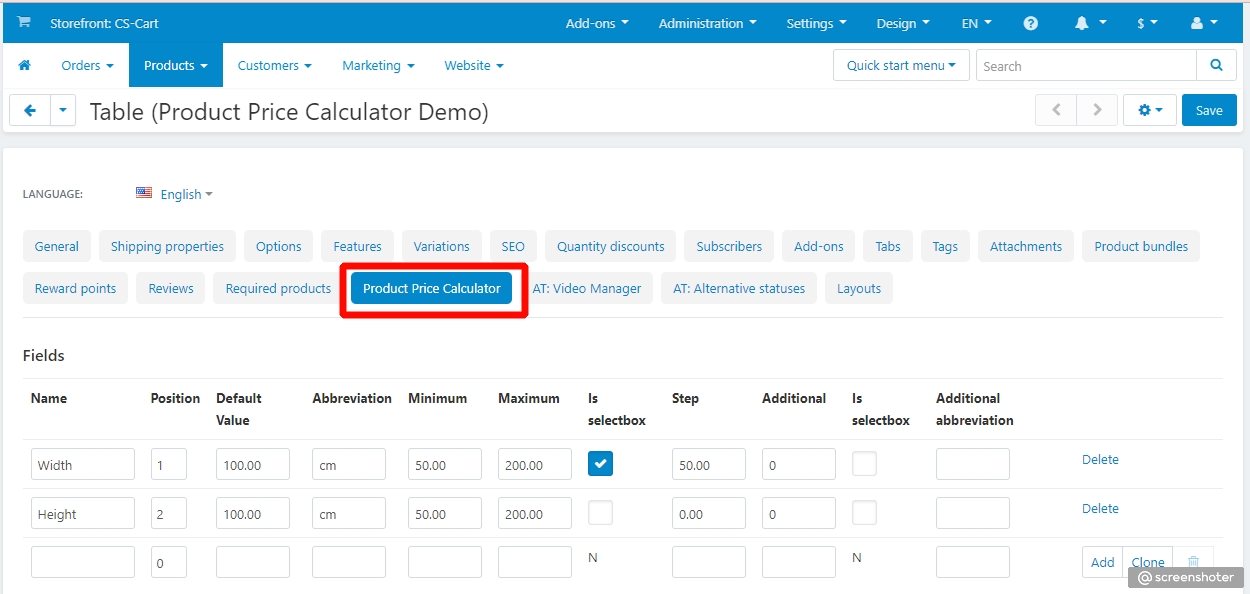1250x594 pixels.
Task: Uncheck Is selectbox for Width row
Action: click(x=600, y=464)
